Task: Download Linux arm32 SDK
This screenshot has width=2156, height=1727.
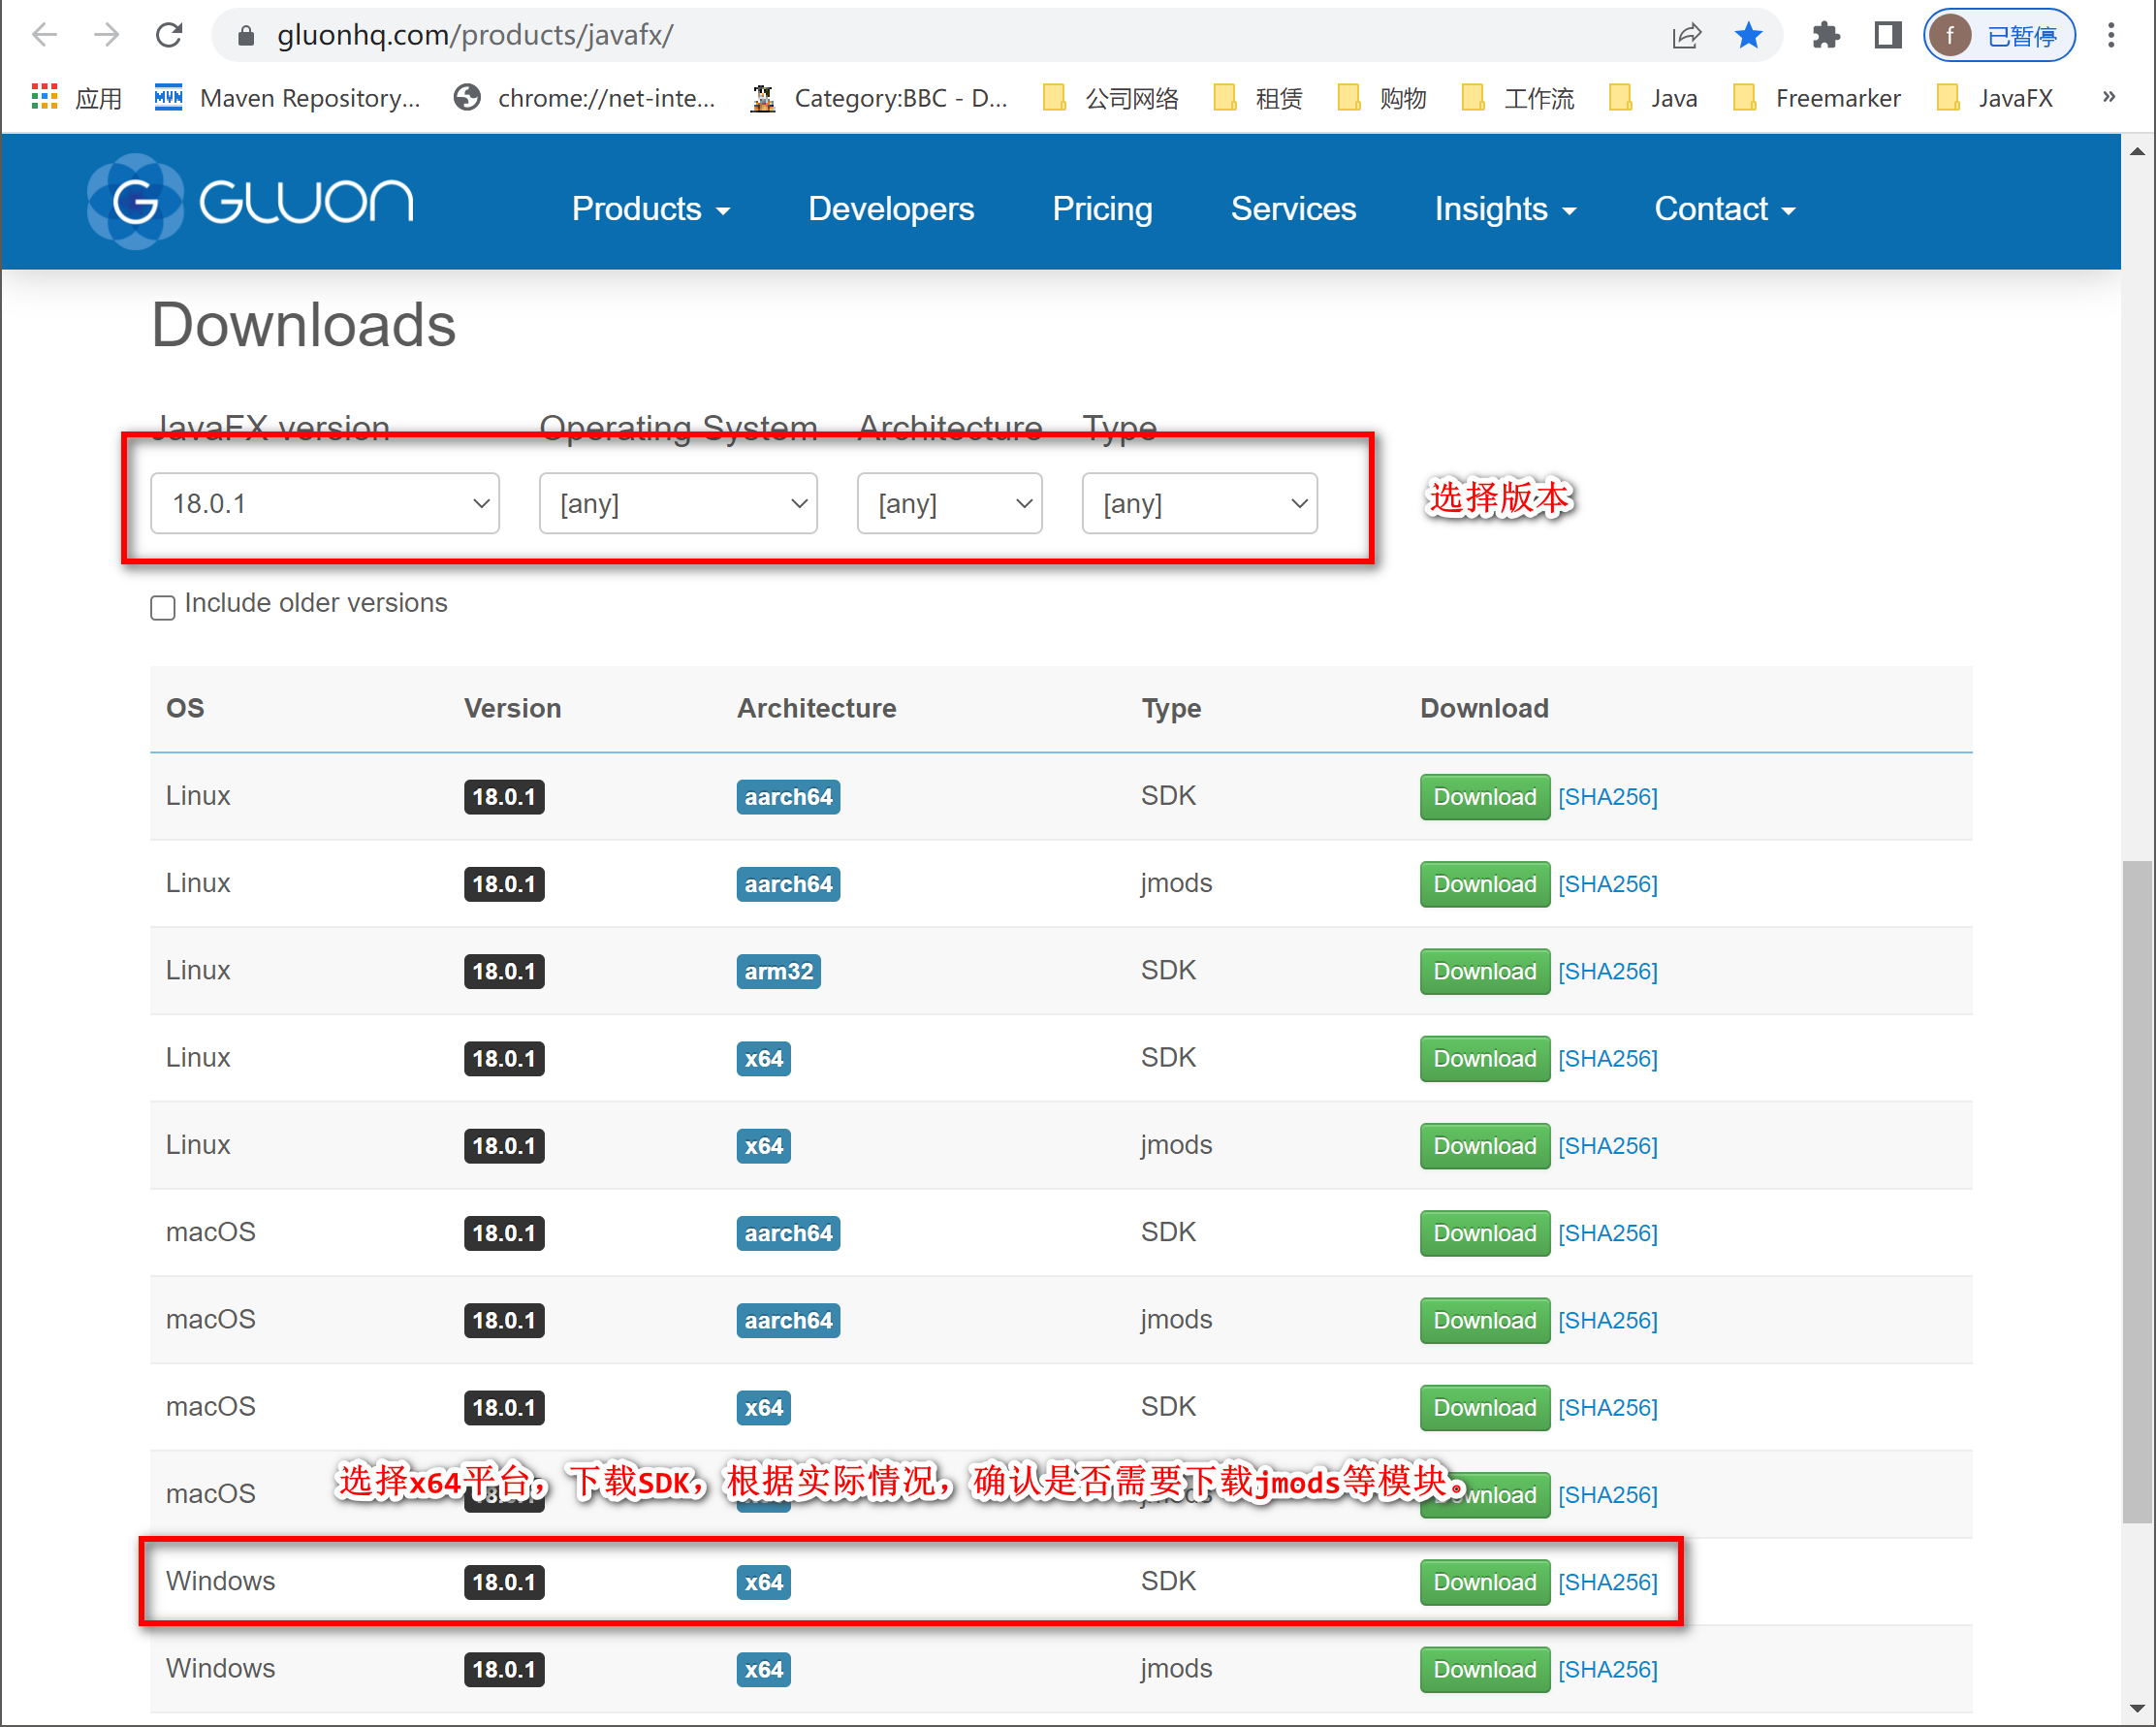Action: coord(1484,971)
